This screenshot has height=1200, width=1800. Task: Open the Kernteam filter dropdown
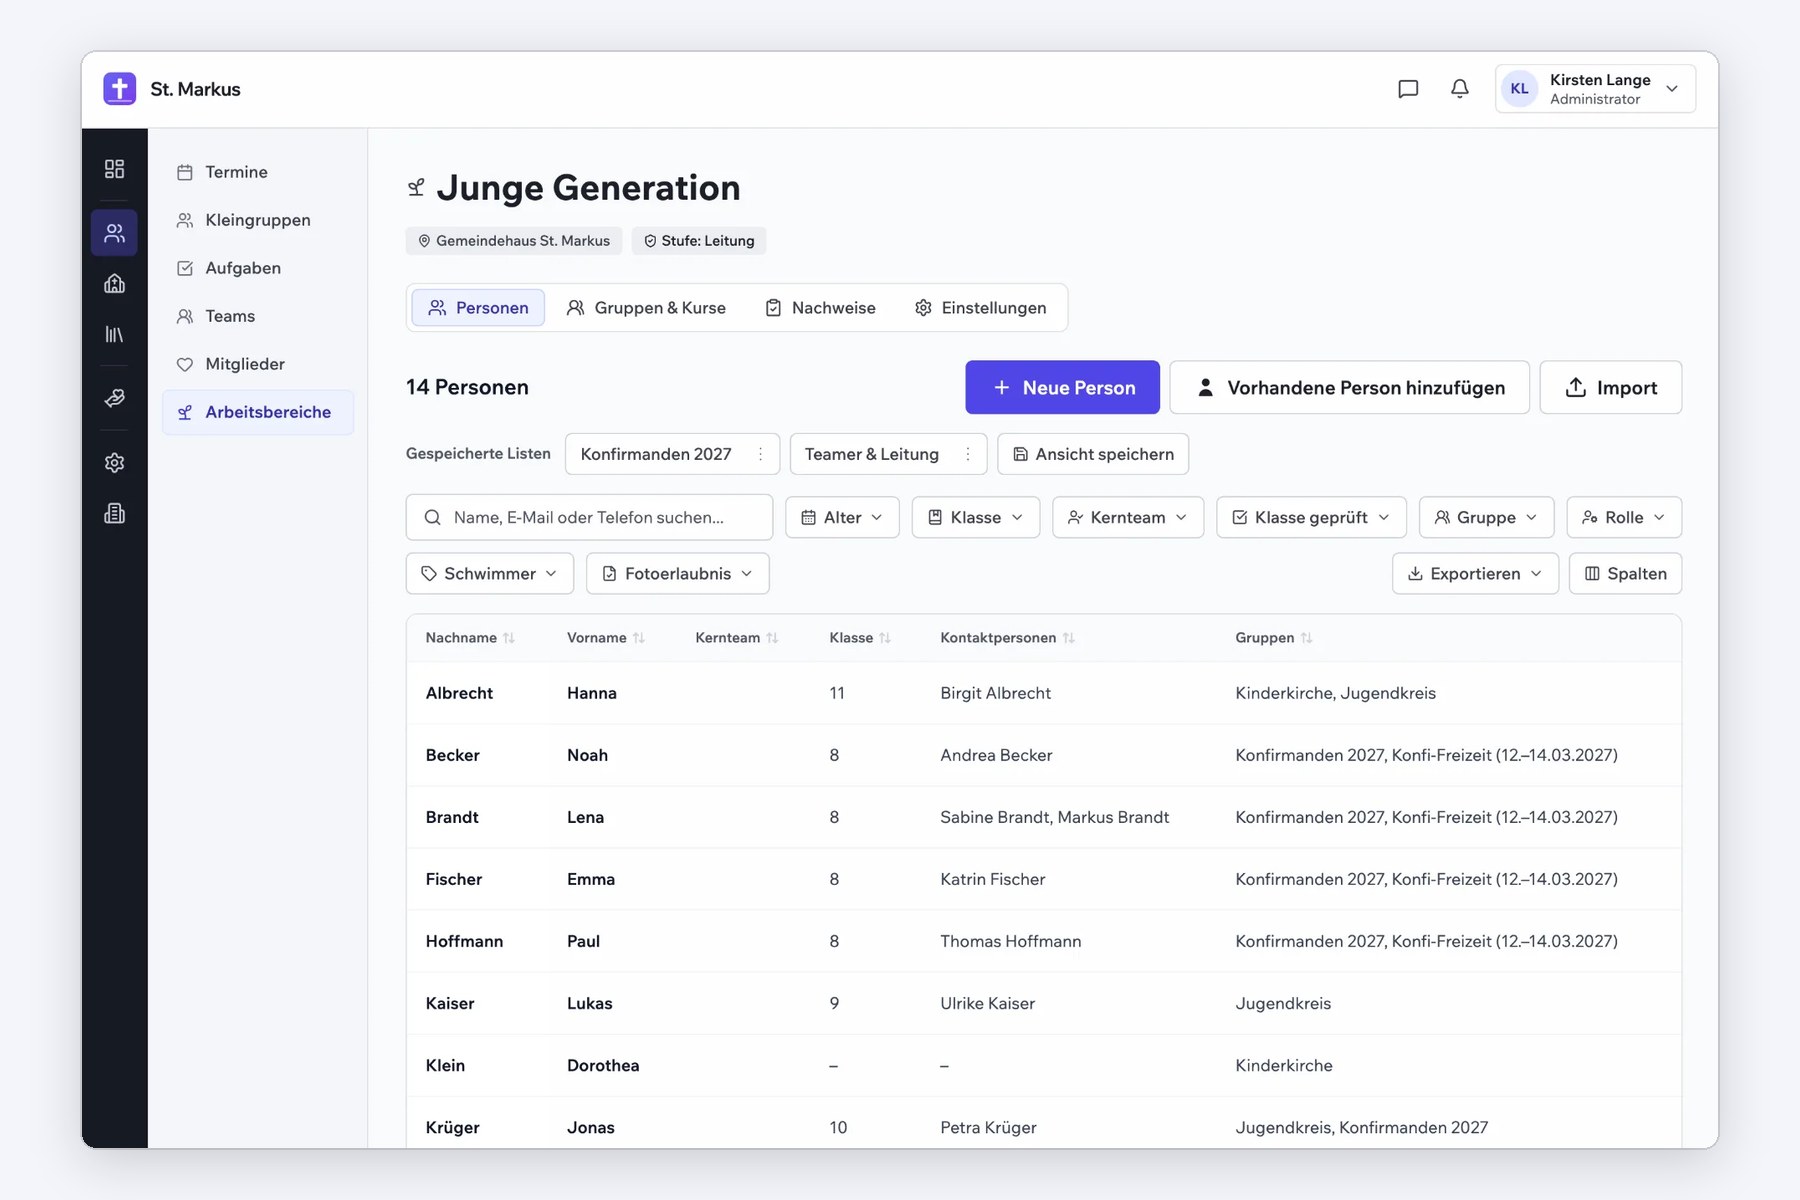point(1128,517)
